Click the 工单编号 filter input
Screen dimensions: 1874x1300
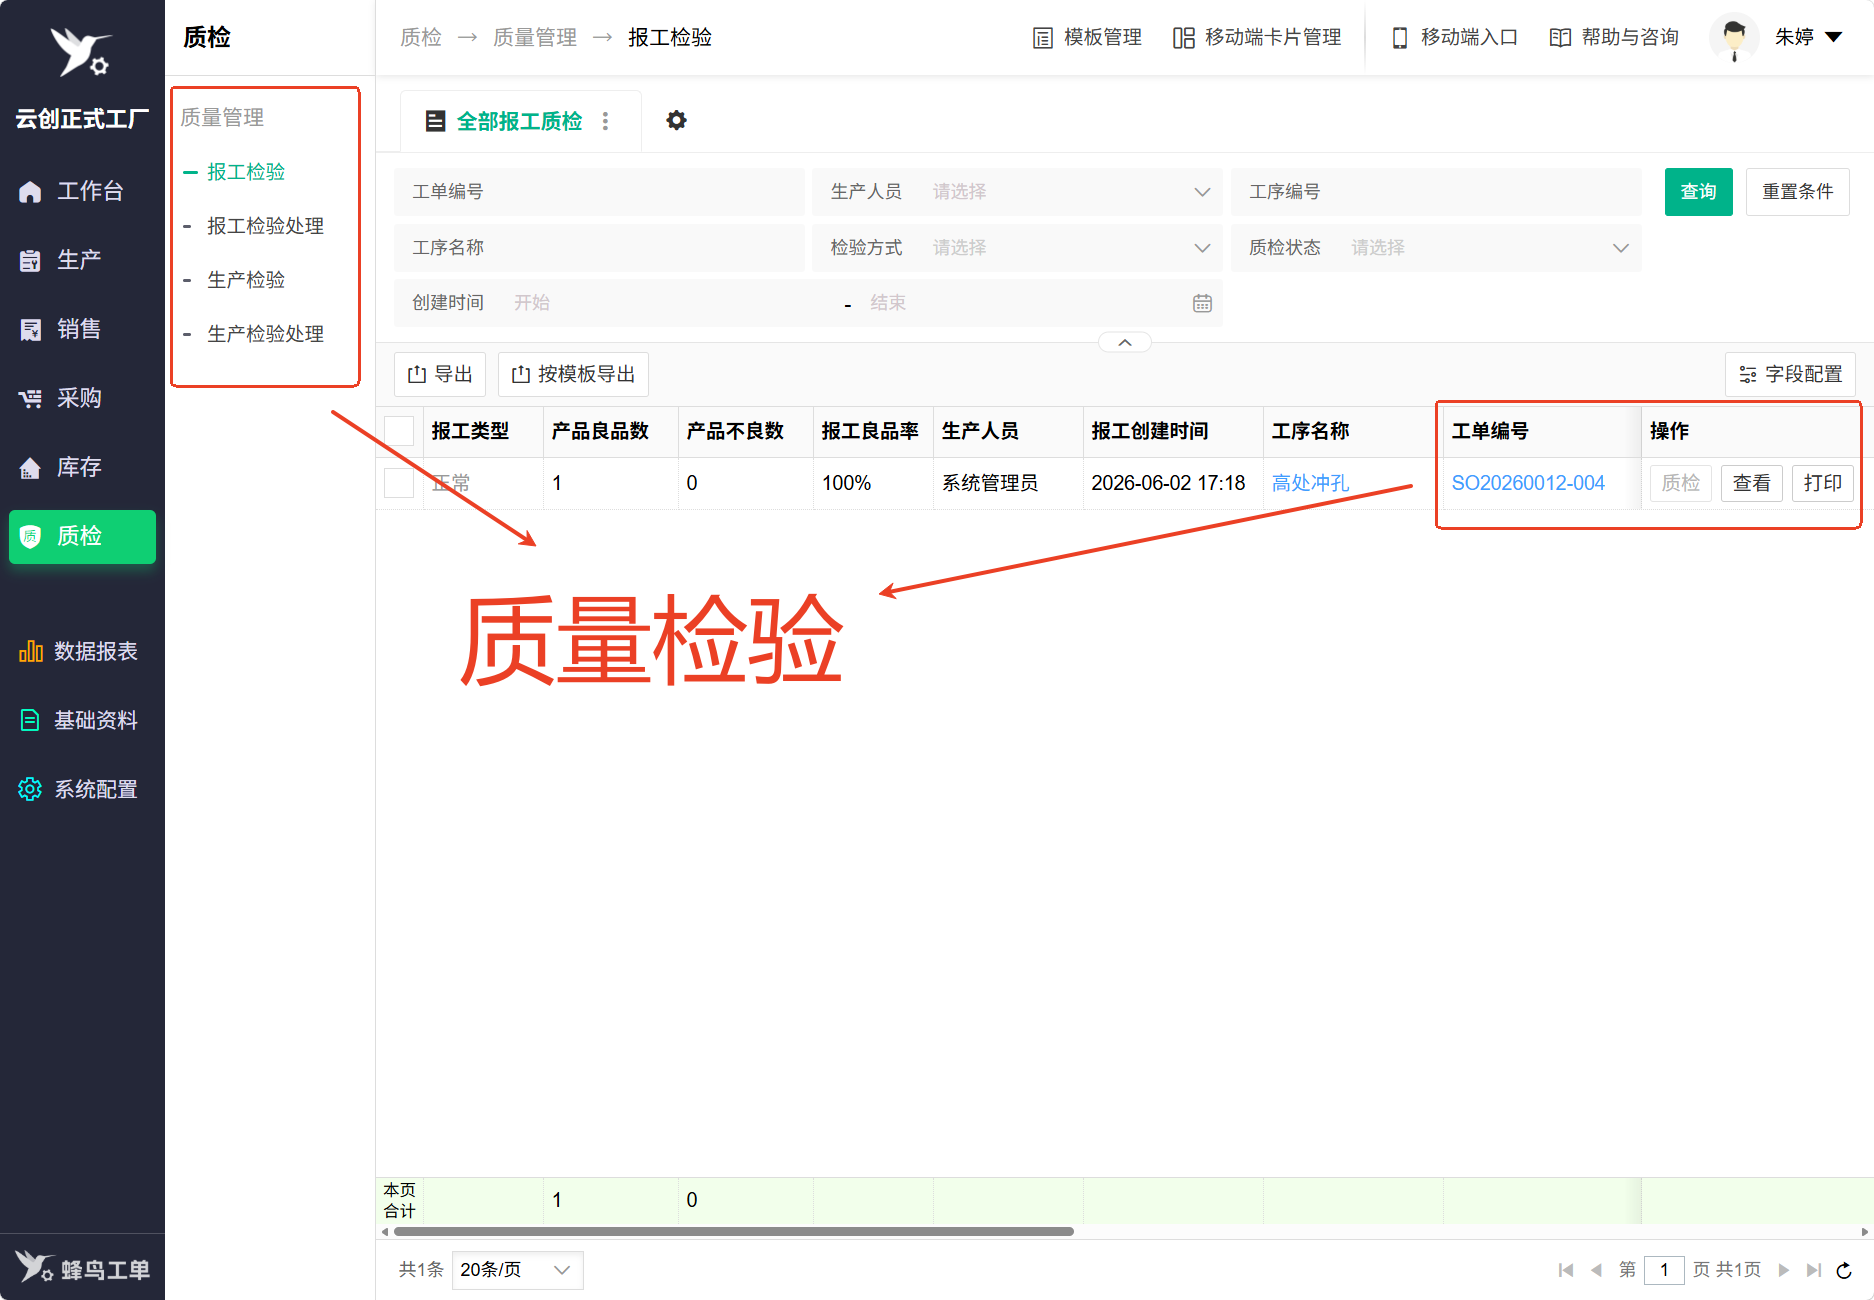599,192
